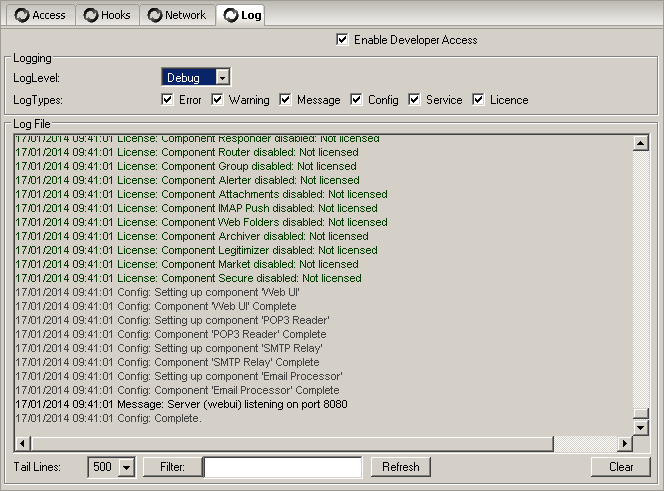Toggle Enable Developer Access checkbox
The image size is (664, 491).
coord(343,40)
